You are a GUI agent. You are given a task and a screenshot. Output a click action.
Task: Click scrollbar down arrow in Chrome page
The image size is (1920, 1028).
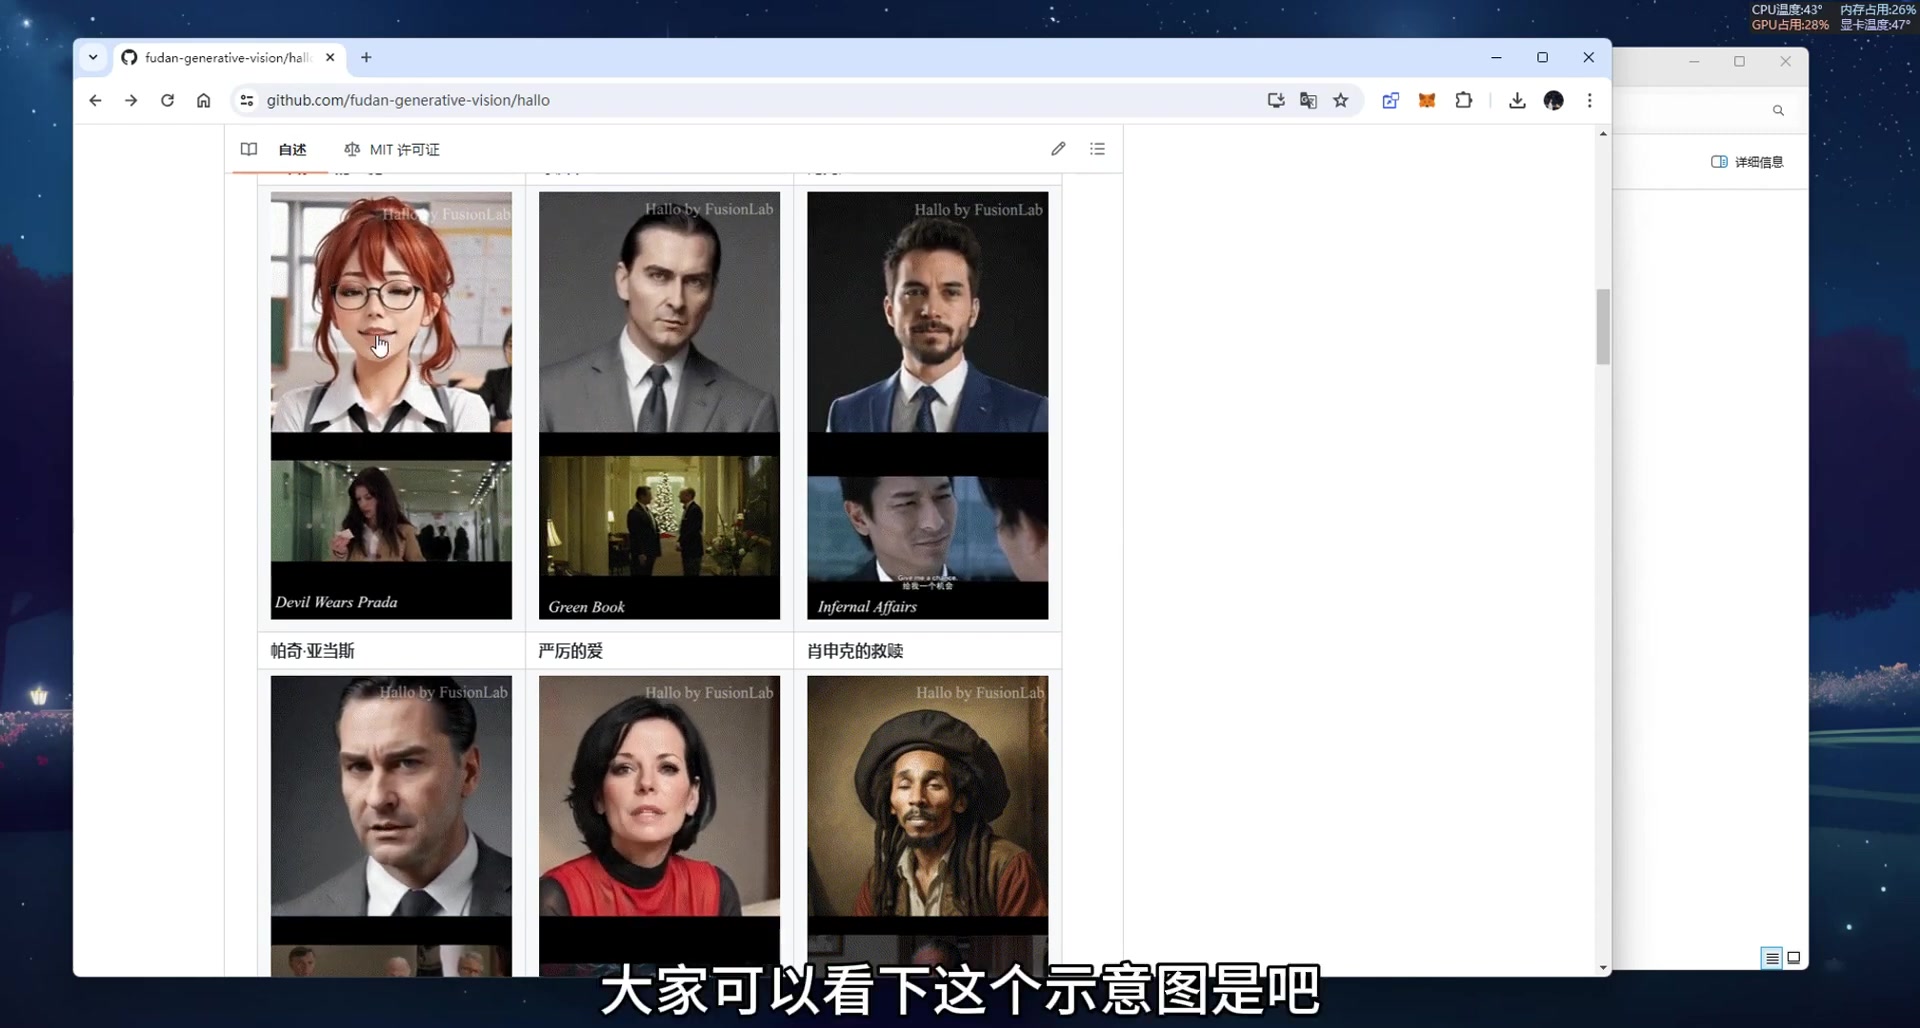coord(1603,968)
